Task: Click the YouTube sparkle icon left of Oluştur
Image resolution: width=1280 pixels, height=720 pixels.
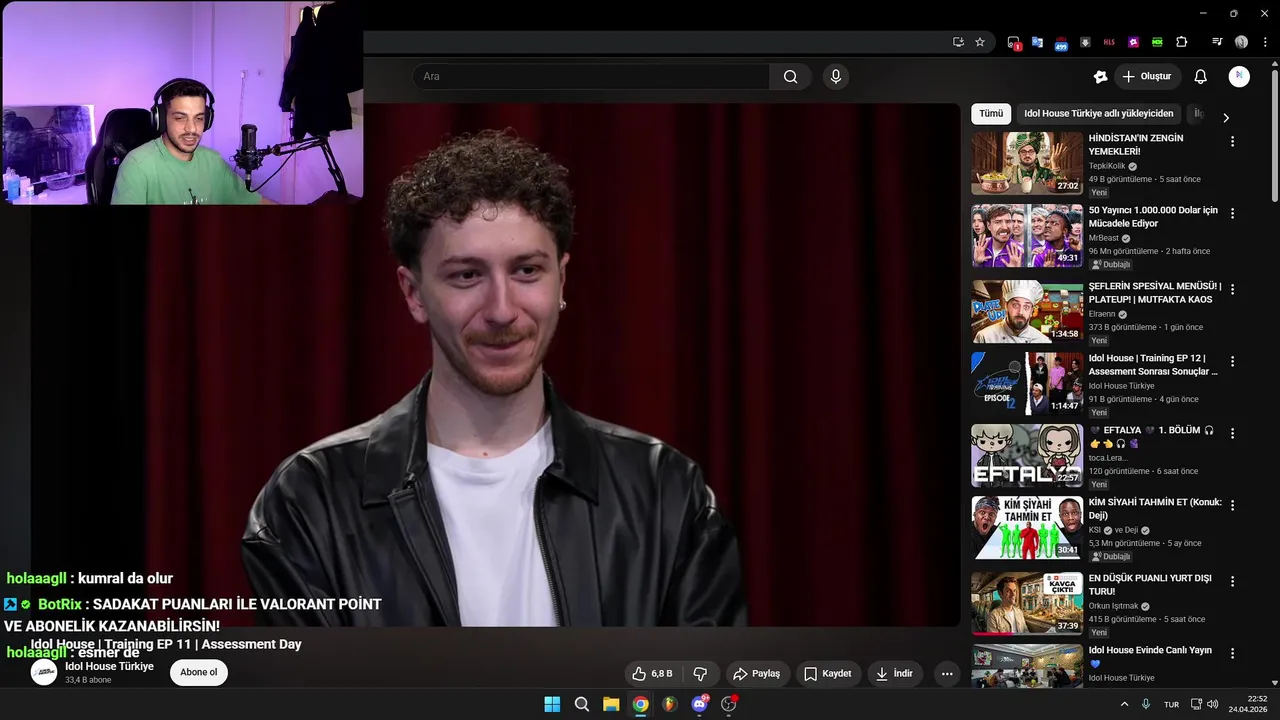Action: pos(1101,77)
